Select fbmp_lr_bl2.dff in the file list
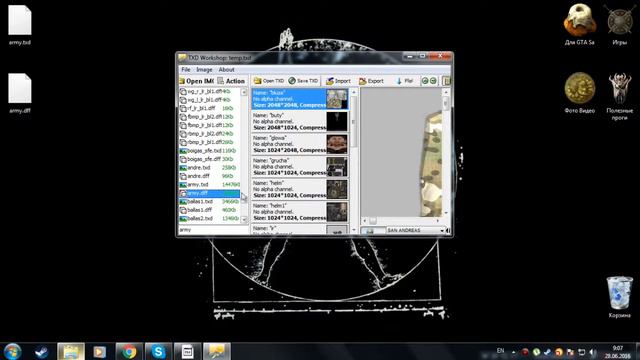This screenshot has height=360, width=640. click(209, 117)
